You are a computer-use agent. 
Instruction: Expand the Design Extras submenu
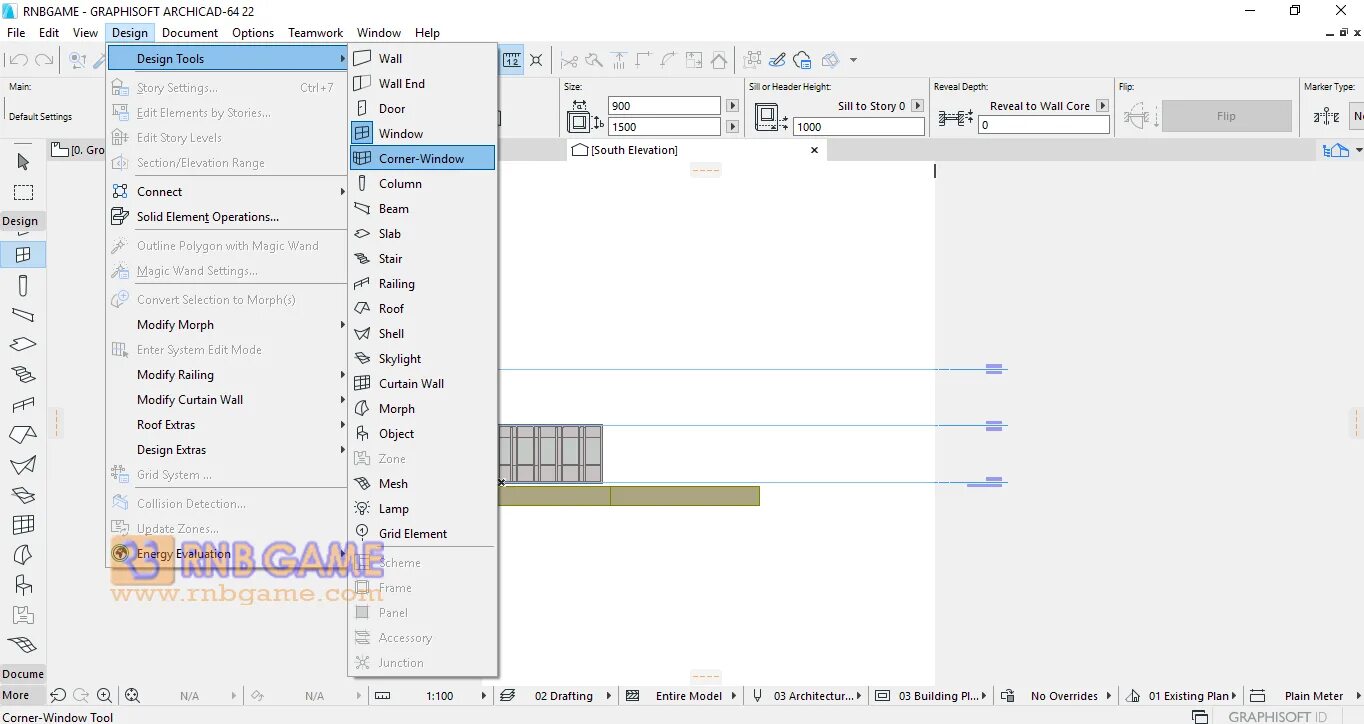(x=227, y=449)
